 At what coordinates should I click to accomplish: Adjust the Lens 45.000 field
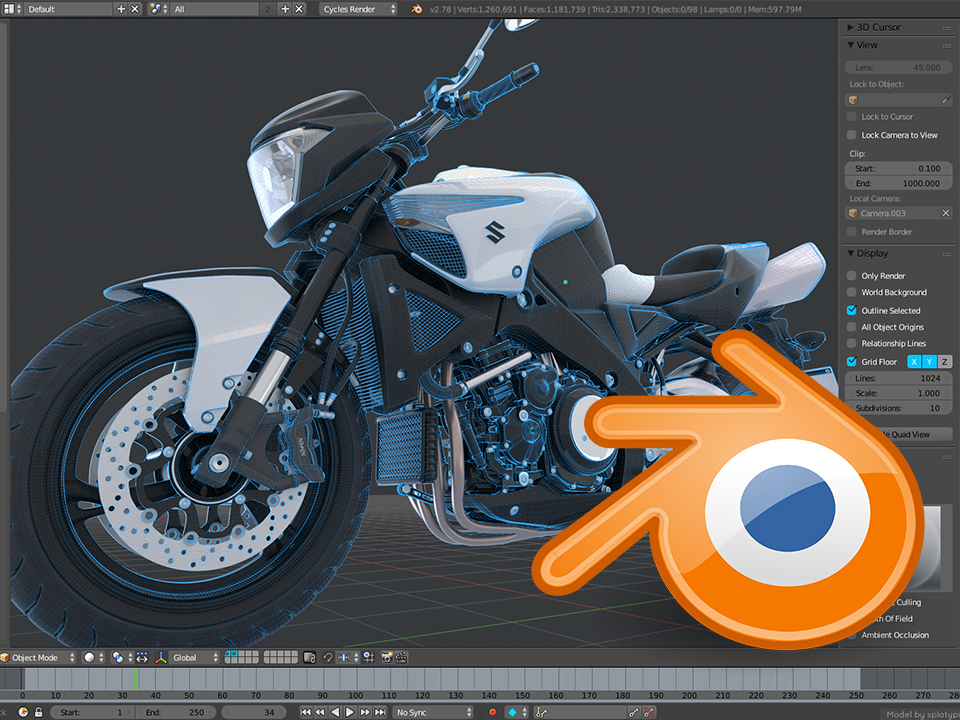(898, 67)
